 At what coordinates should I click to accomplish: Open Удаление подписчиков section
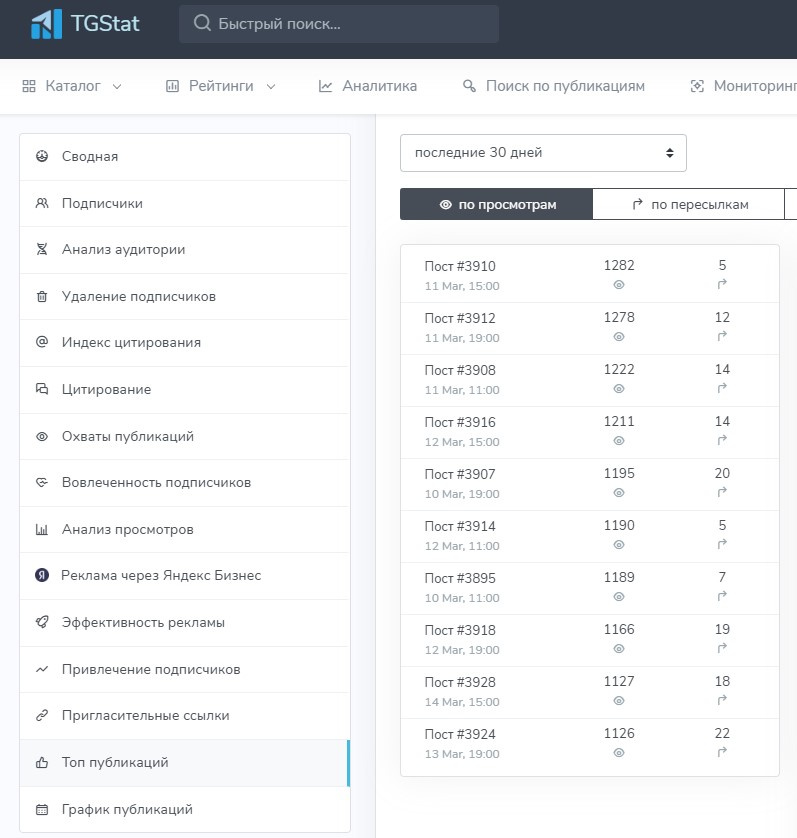(x=185, y=297)
